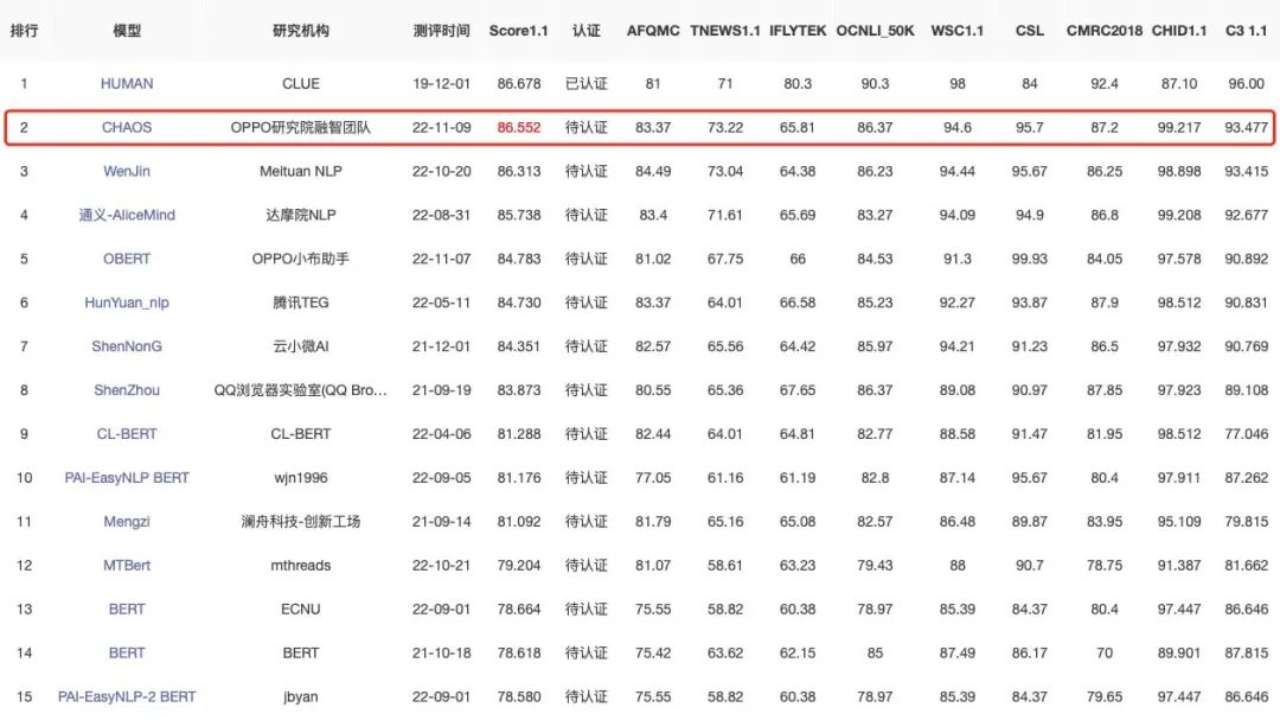The width and height of the screenshot is (1280, 720).
Task: Click the ShenNonG model link
Action: point(127,346)
